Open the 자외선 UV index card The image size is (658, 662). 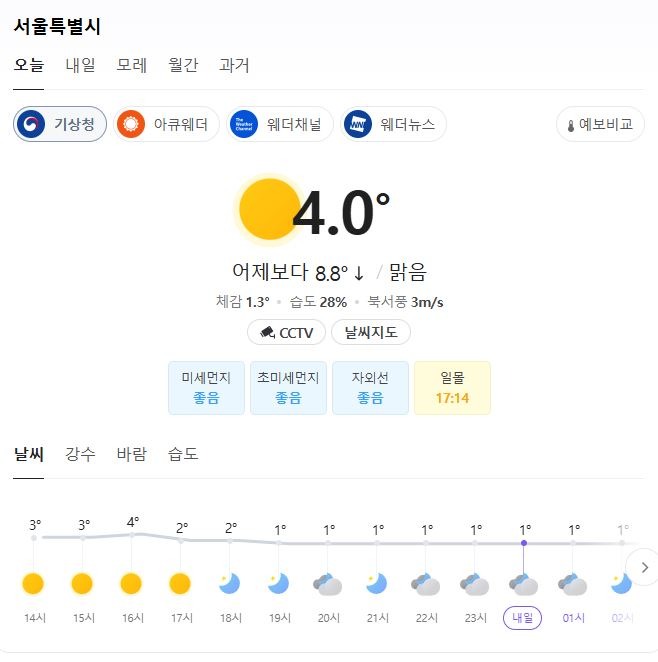370,388
